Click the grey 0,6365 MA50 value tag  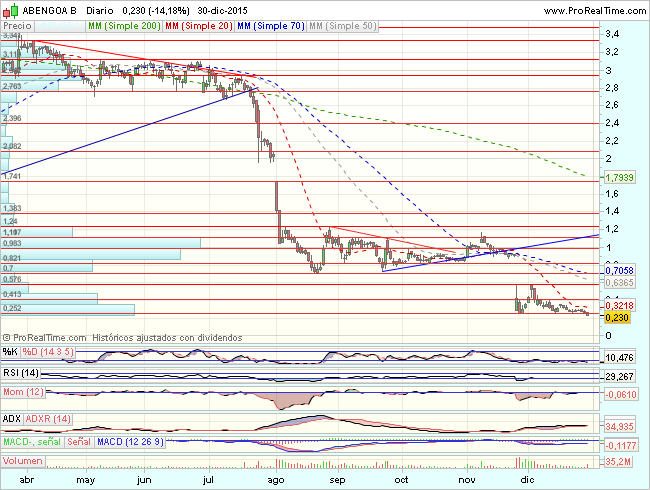(x=619, y=283)
